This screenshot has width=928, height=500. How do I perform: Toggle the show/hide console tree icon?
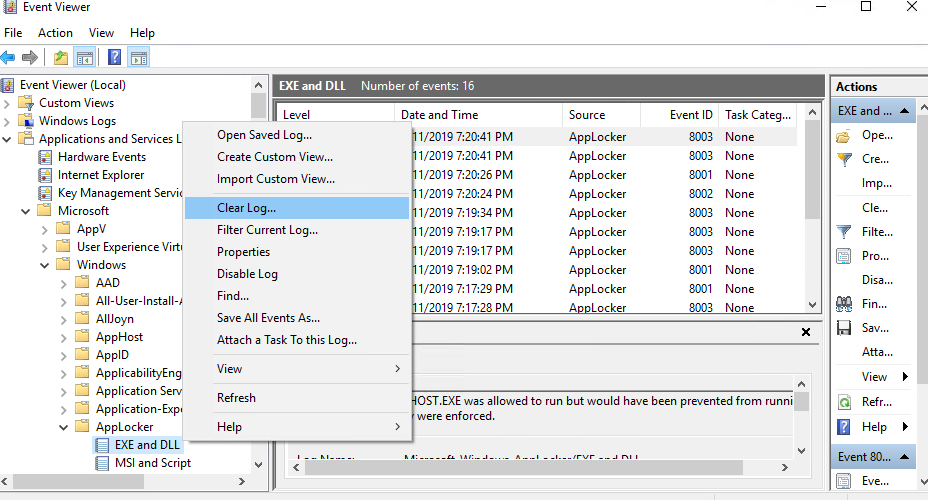click(85, 58)
